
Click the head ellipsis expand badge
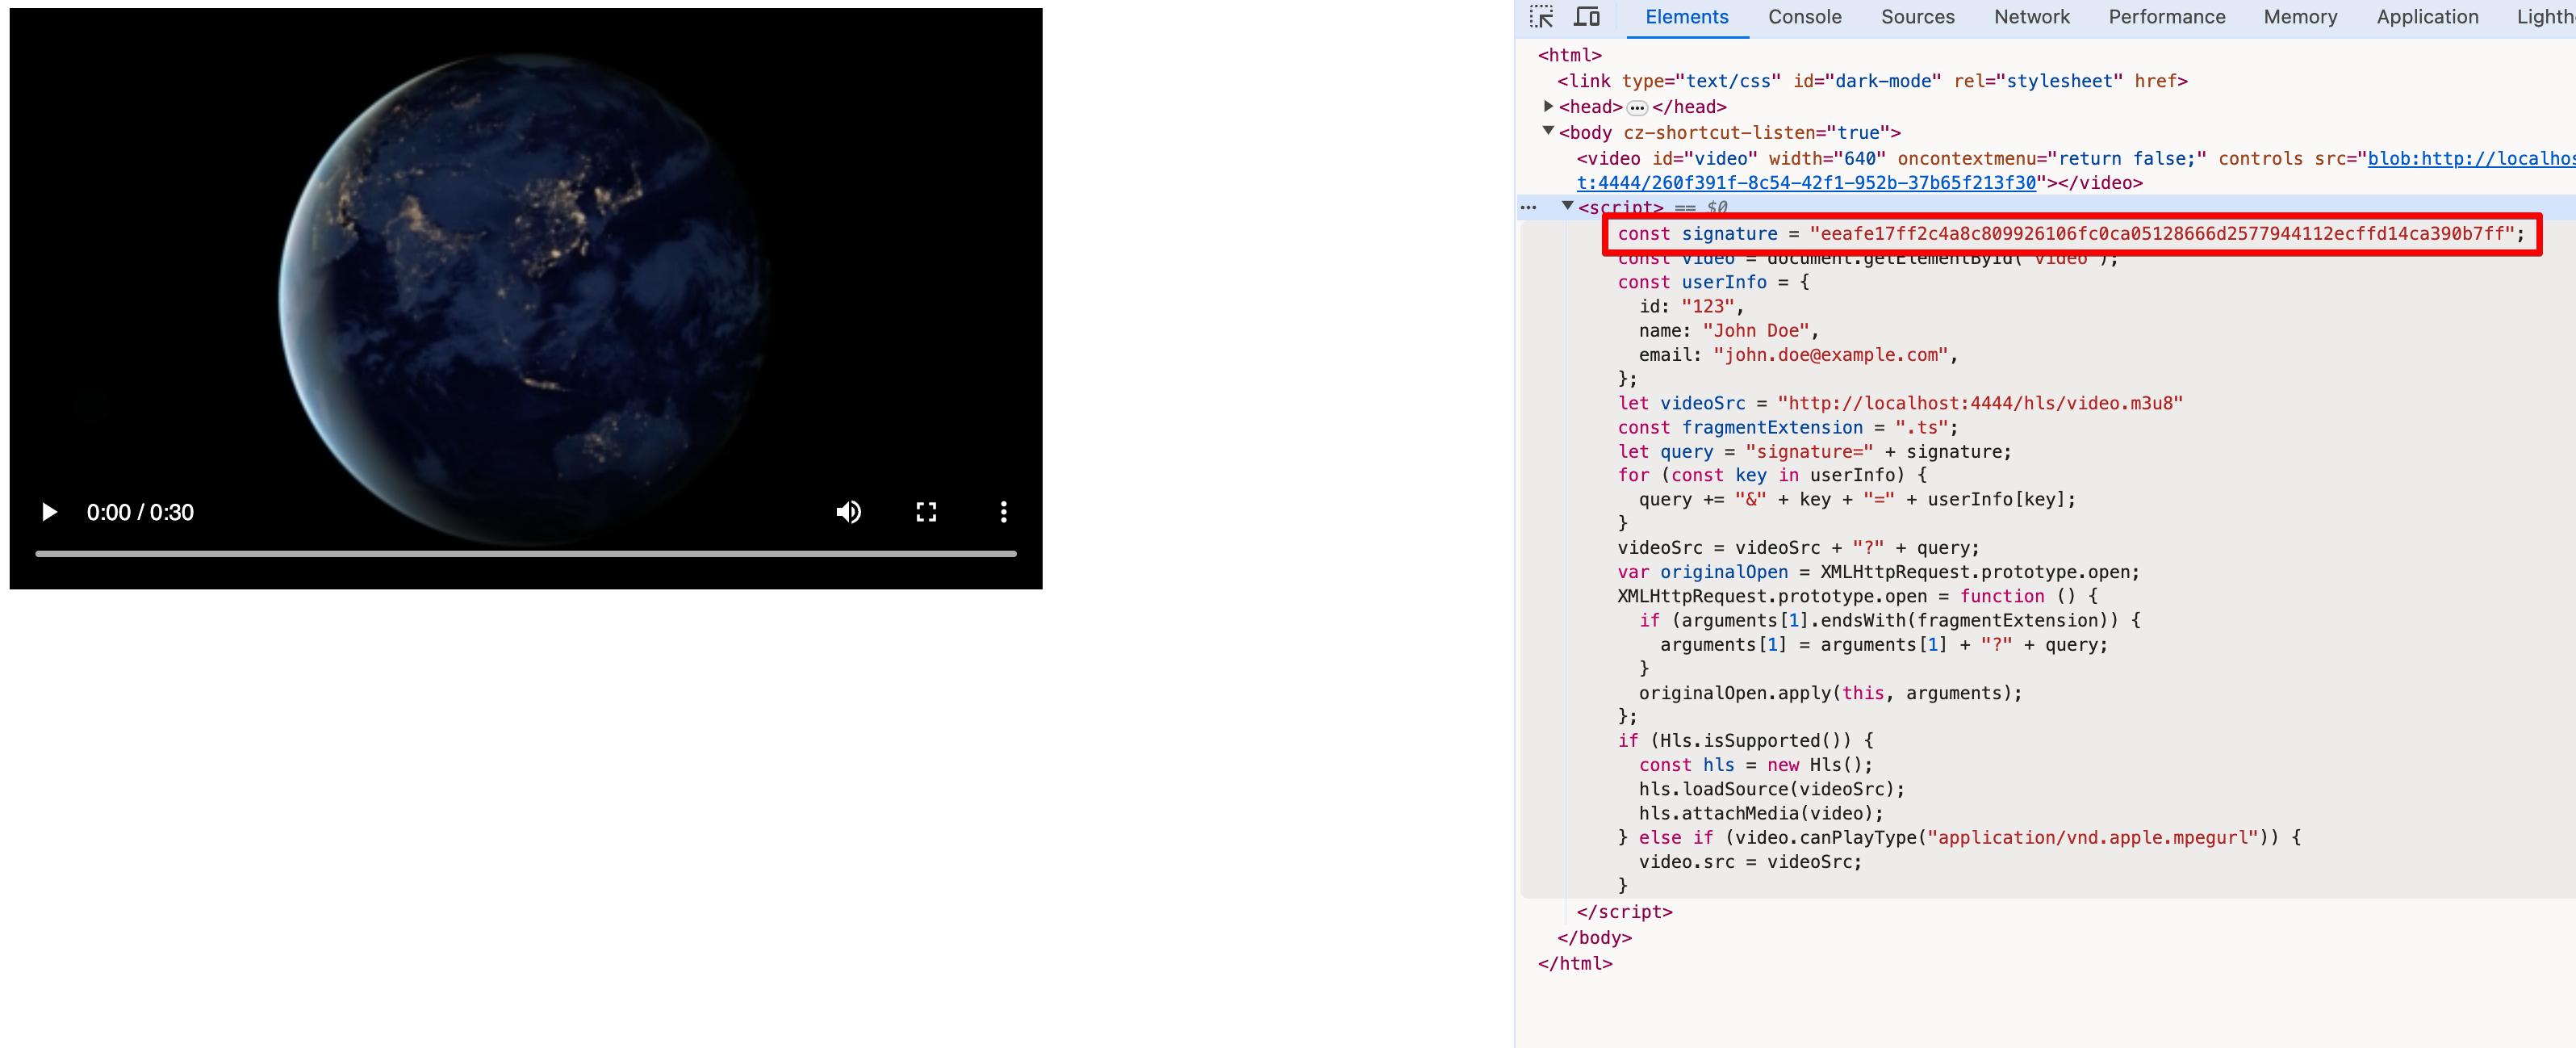[x=1637, y=108]
